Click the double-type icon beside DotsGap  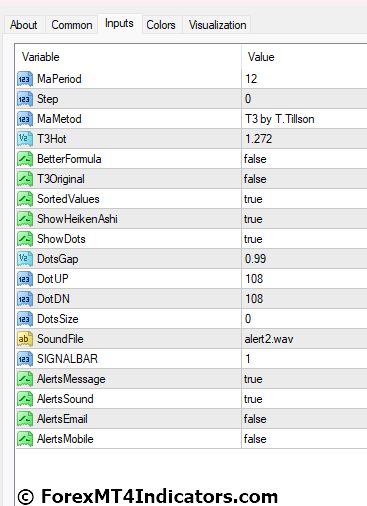pyautogui.click(x=25, y=259)
